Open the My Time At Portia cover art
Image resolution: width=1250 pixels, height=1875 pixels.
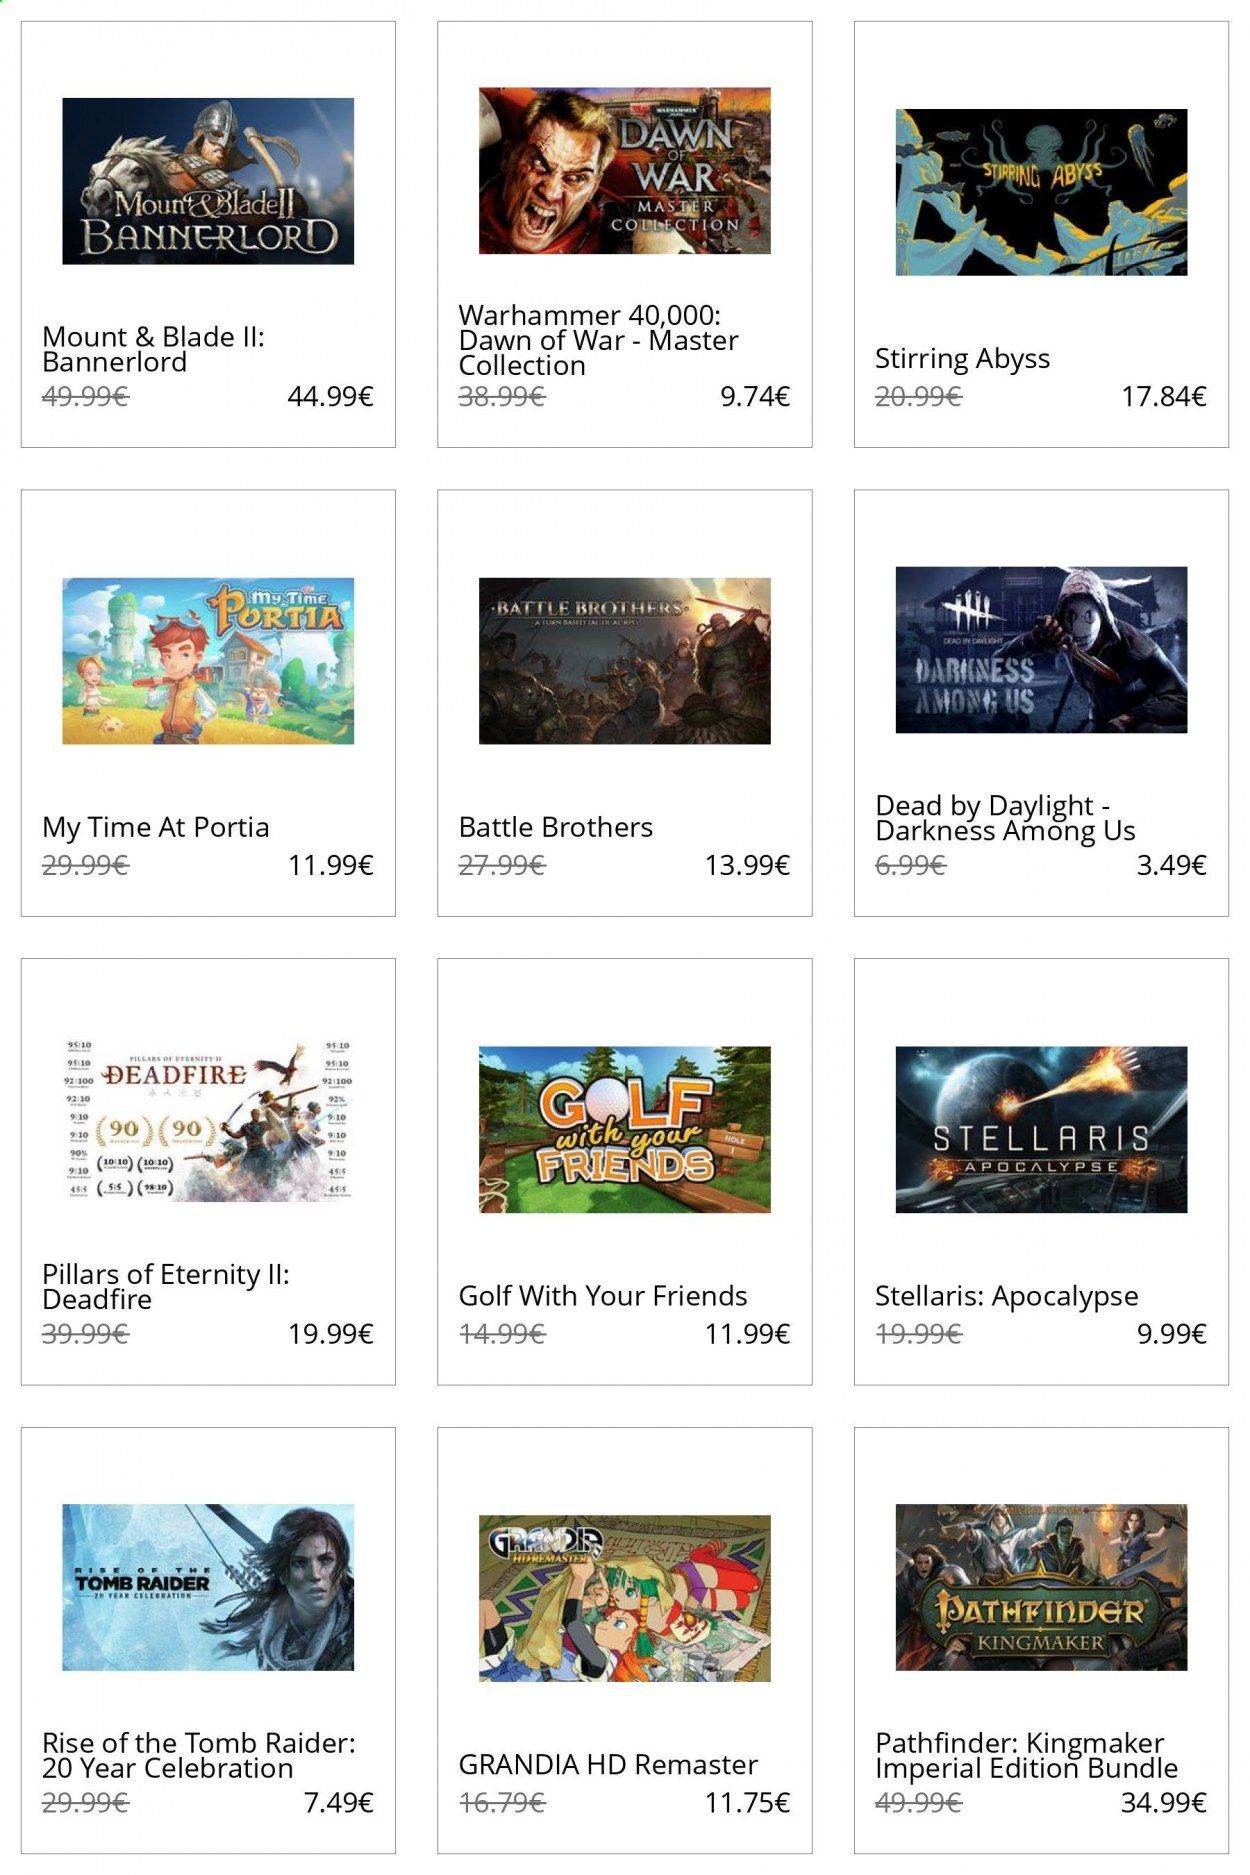click(x=208, y=660)
